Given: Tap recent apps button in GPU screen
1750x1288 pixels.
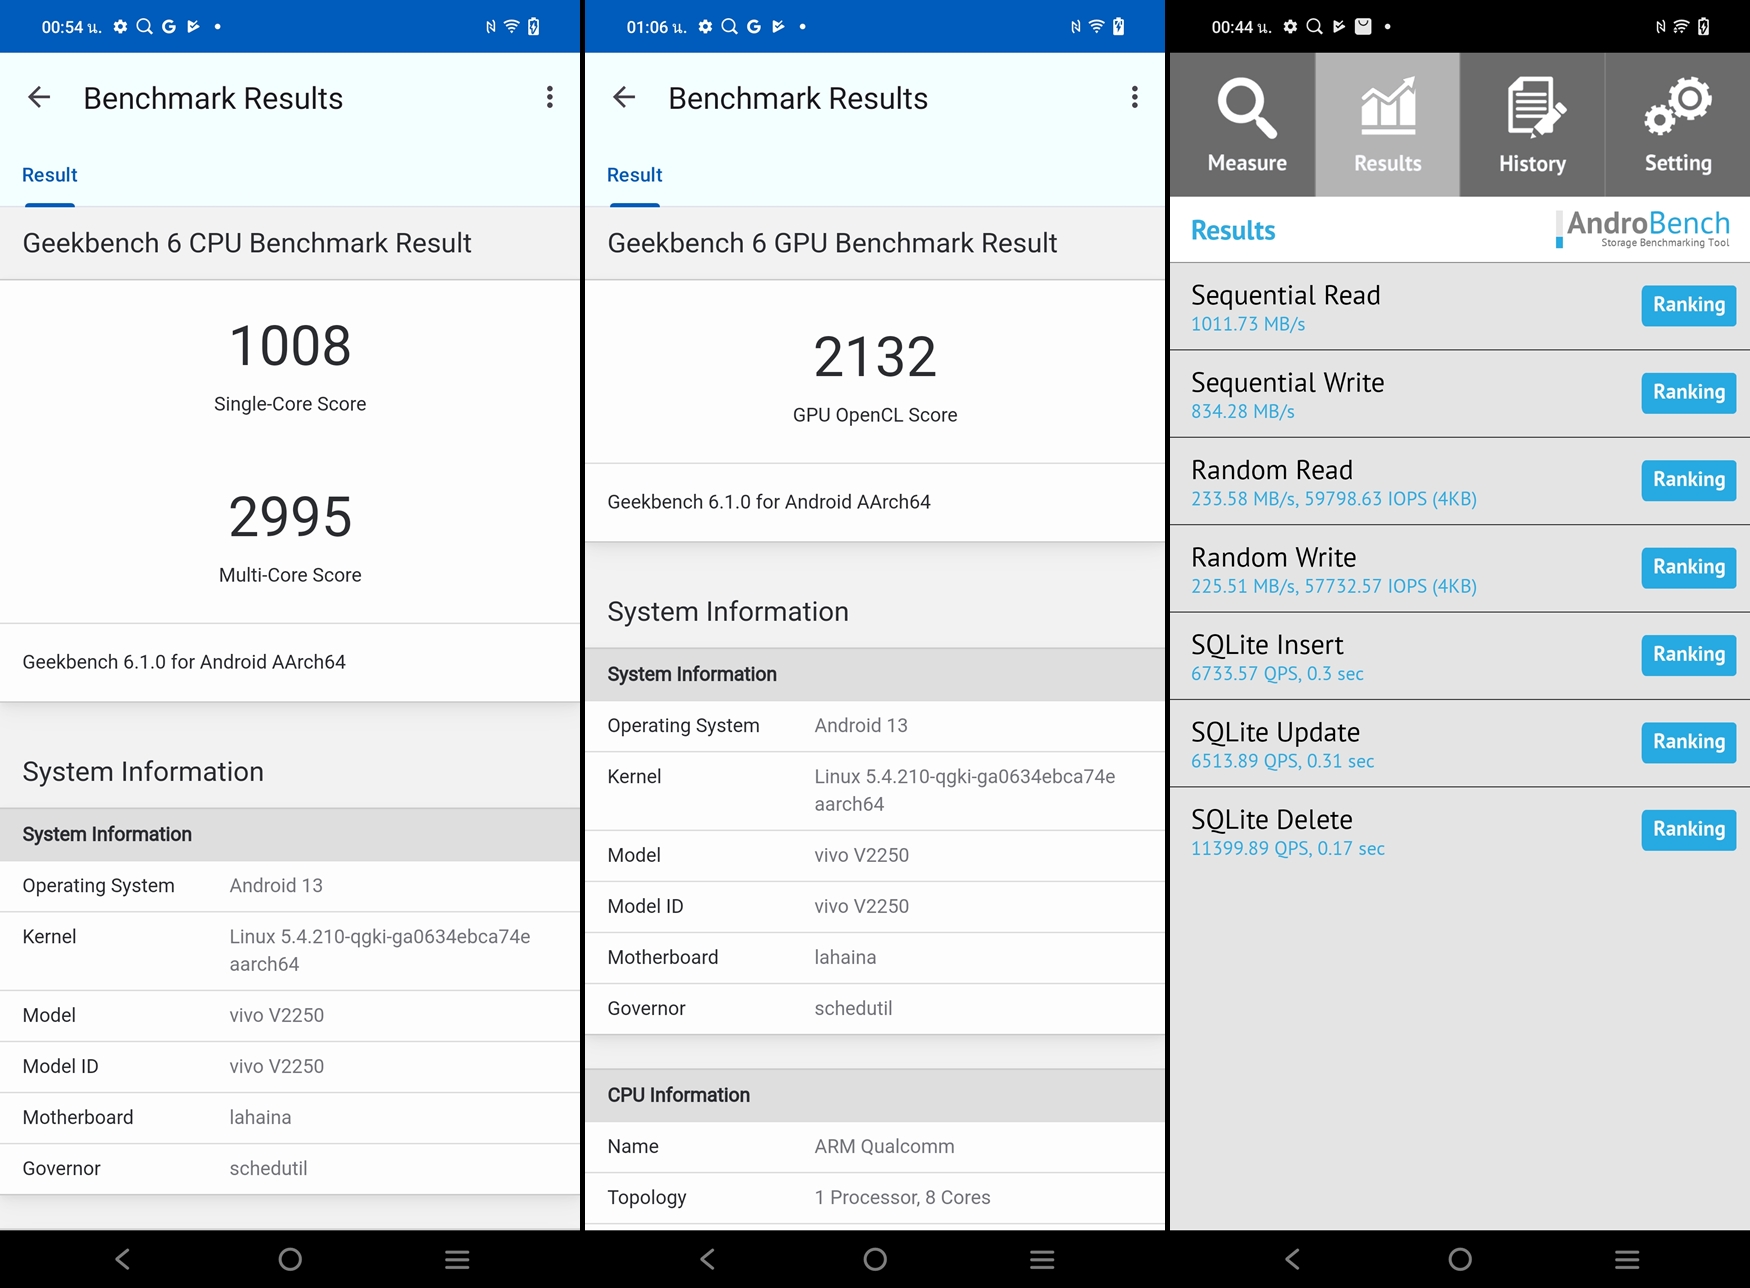Looking at the screenshot, I should coord(1042,1259).
